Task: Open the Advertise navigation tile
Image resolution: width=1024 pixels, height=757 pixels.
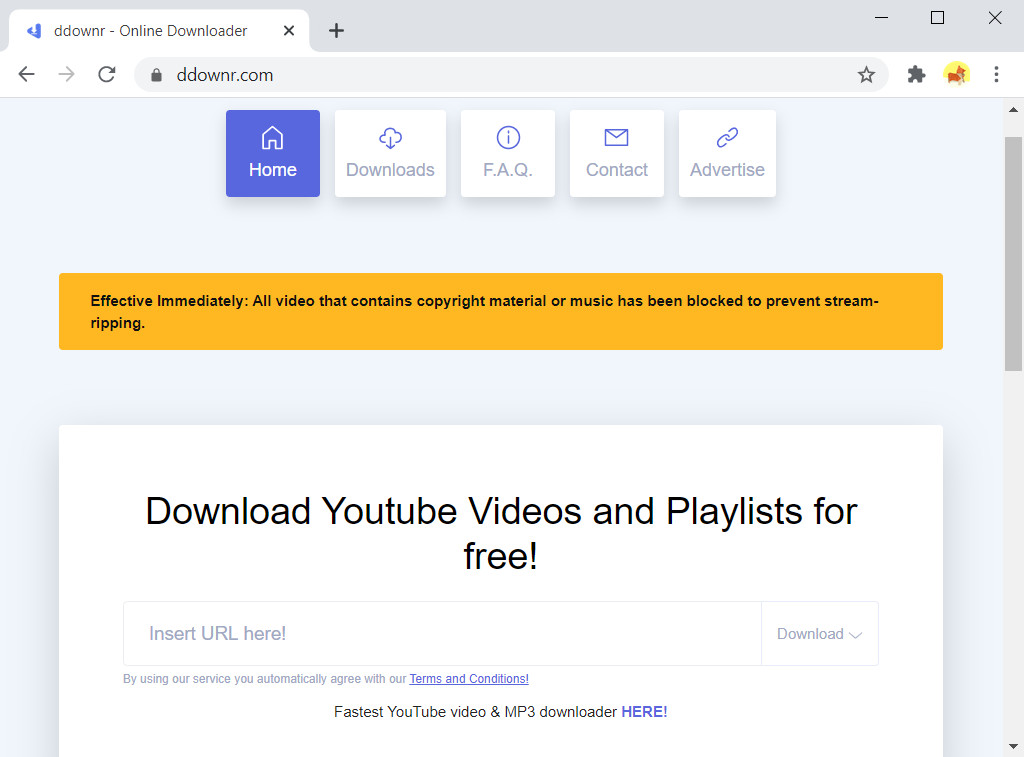Action: [727, 153]
